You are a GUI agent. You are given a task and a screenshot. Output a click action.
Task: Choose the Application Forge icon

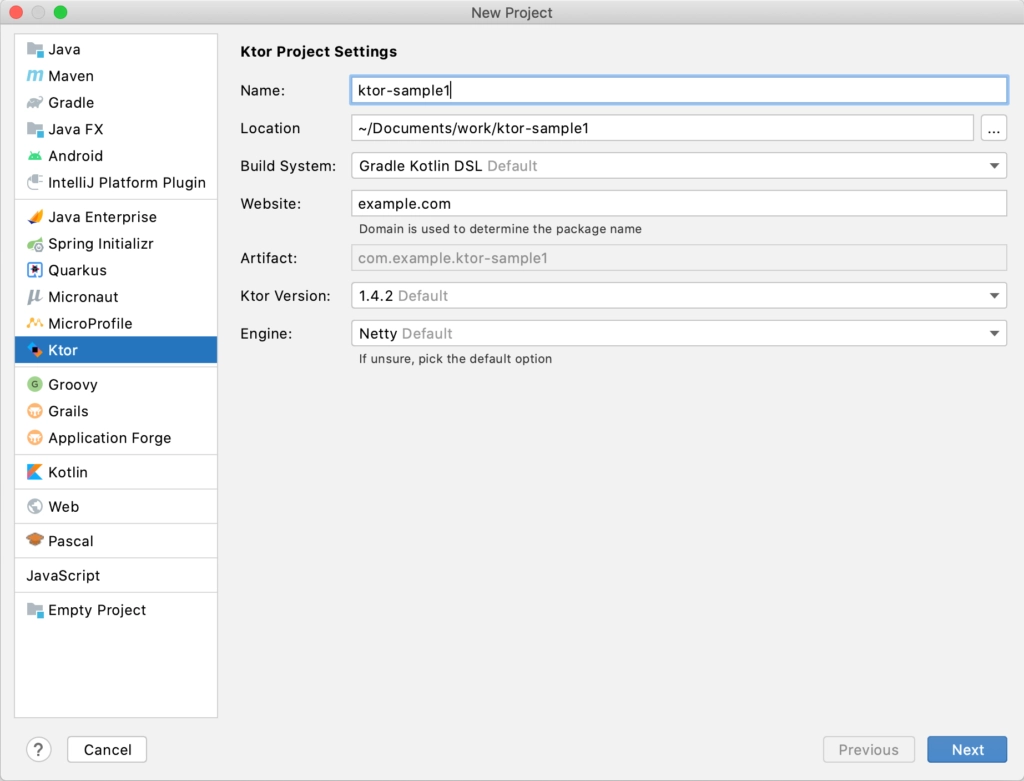click(x=35, y=438)
